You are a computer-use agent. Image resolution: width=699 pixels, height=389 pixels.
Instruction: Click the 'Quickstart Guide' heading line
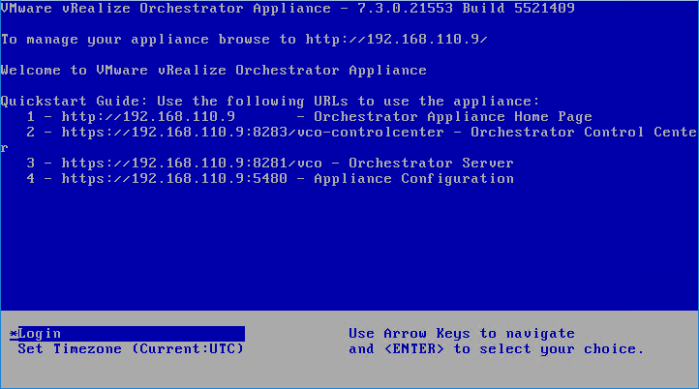pyautogui.click(x=270, y=102)
